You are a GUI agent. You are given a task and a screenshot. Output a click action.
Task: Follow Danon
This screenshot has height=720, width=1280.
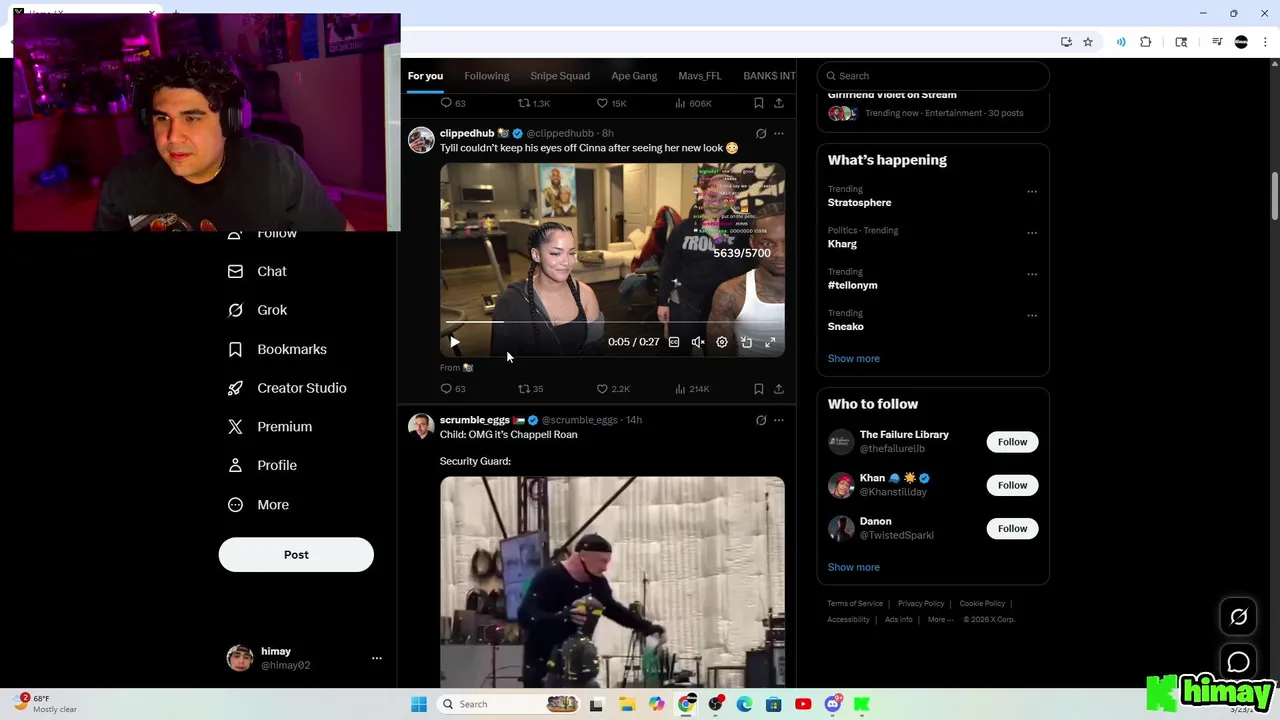point(1012,528)
